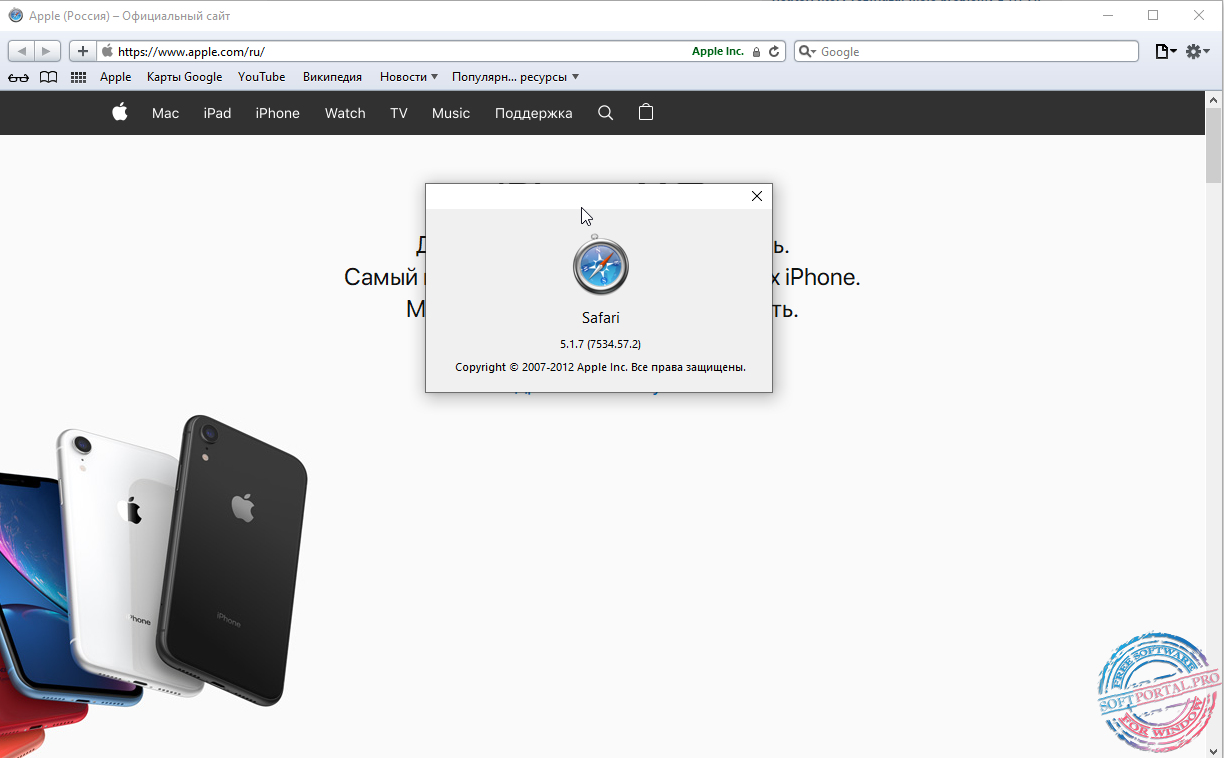Go forward with the Forward arrow button
The width and height of the screenshot is (1224, 758).
[x=47, y=51]
